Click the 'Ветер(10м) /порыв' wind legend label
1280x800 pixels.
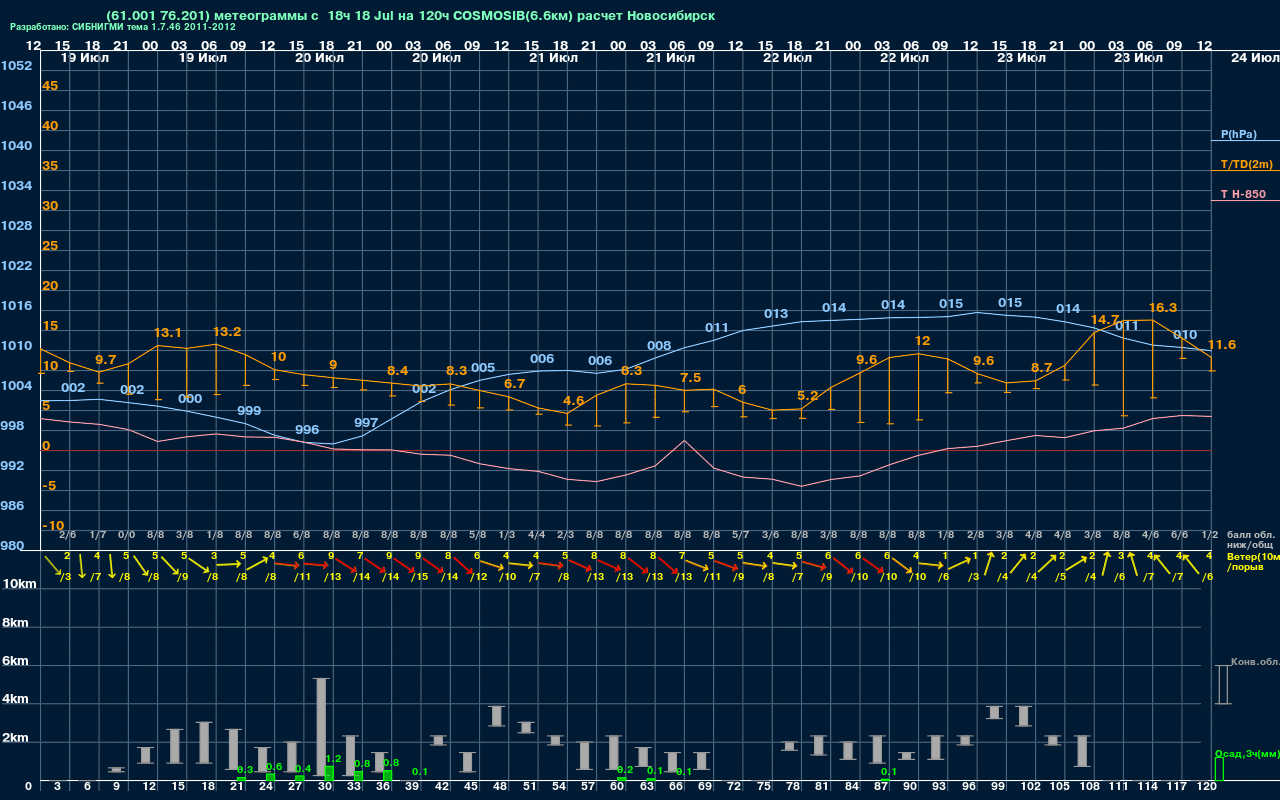[1252, 561]
